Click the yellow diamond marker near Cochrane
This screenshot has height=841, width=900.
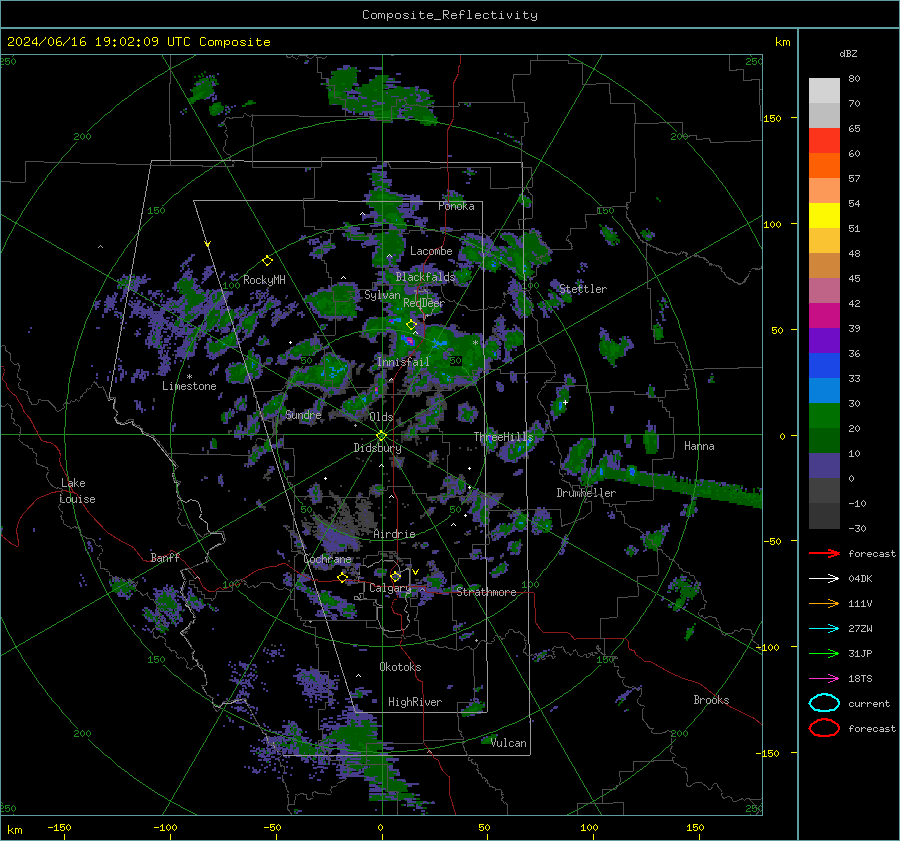[343, 577]
